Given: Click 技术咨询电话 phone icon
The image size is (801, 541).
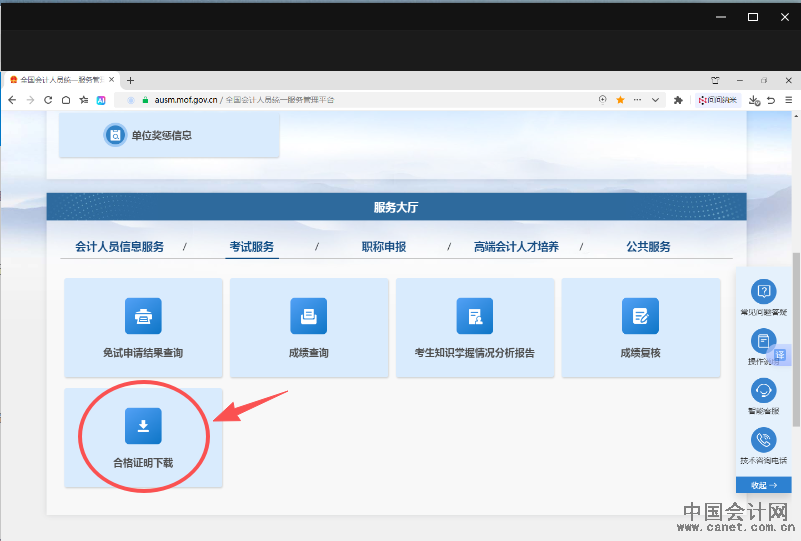Looking at the screenshot, I should pyautogui.click(x=764, y=440).
